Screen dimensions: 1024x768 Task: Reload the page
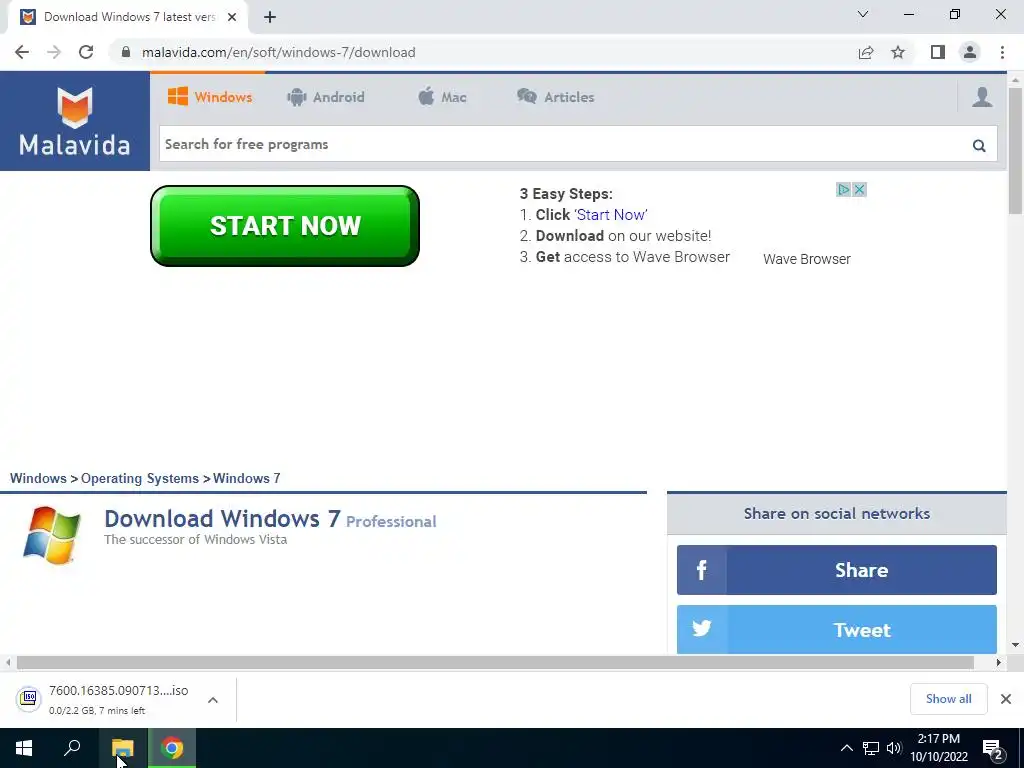click(x=86, y=52)
